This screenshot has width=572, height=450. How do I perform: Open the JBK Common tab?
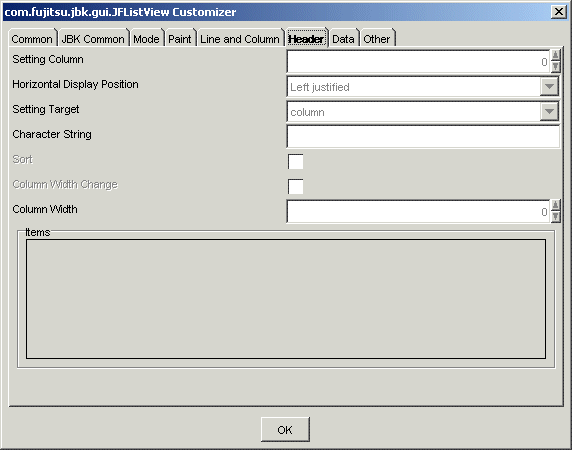click(93, 38)
